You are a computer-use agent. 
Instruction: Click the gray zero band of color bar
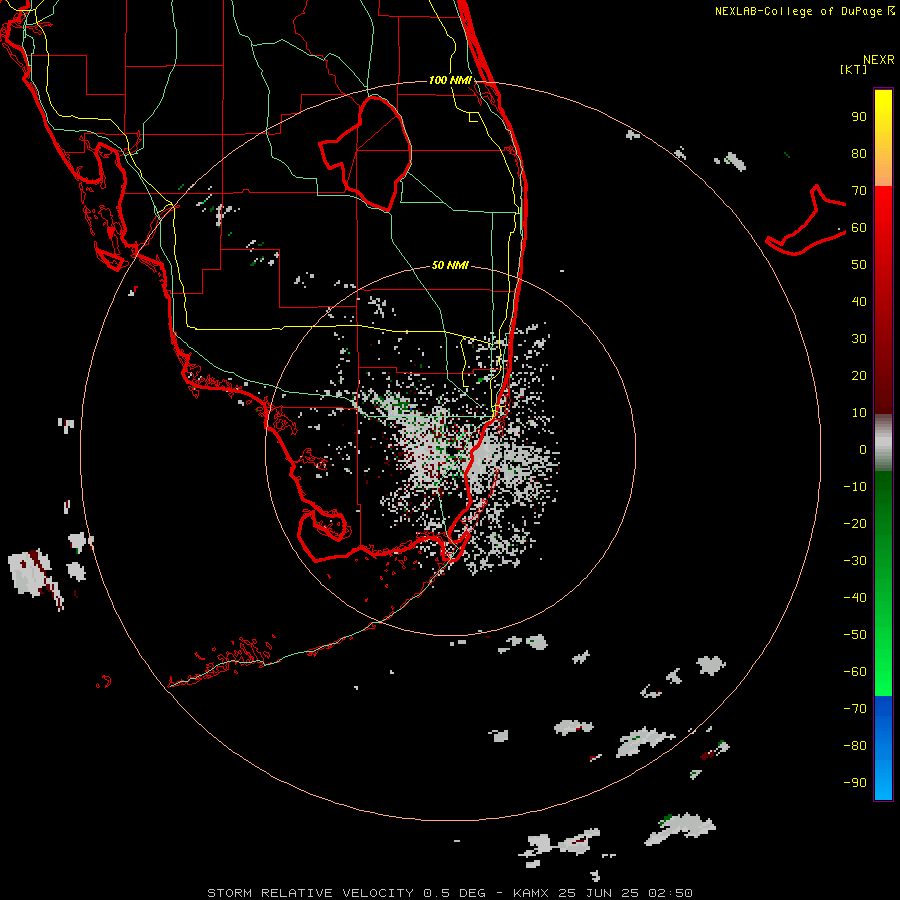click(883, 443)
